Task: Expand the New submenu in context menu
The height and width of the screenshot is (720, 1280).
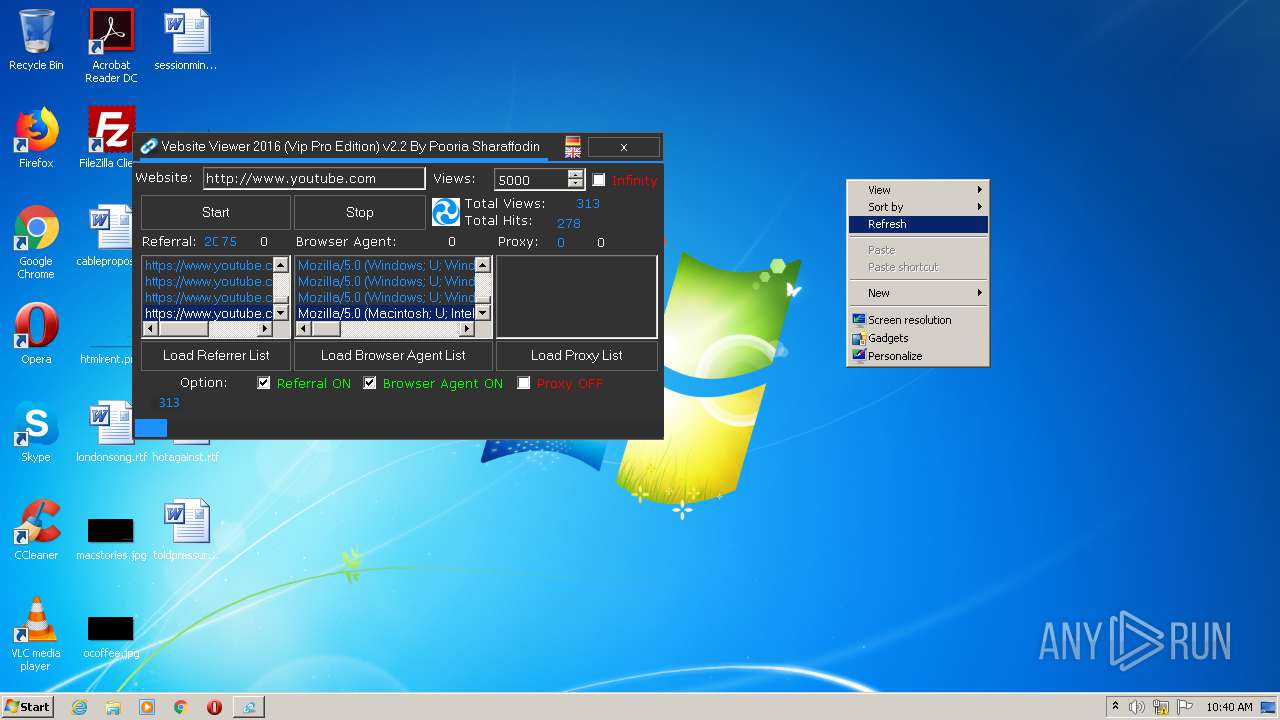Action: click(918, 293)
